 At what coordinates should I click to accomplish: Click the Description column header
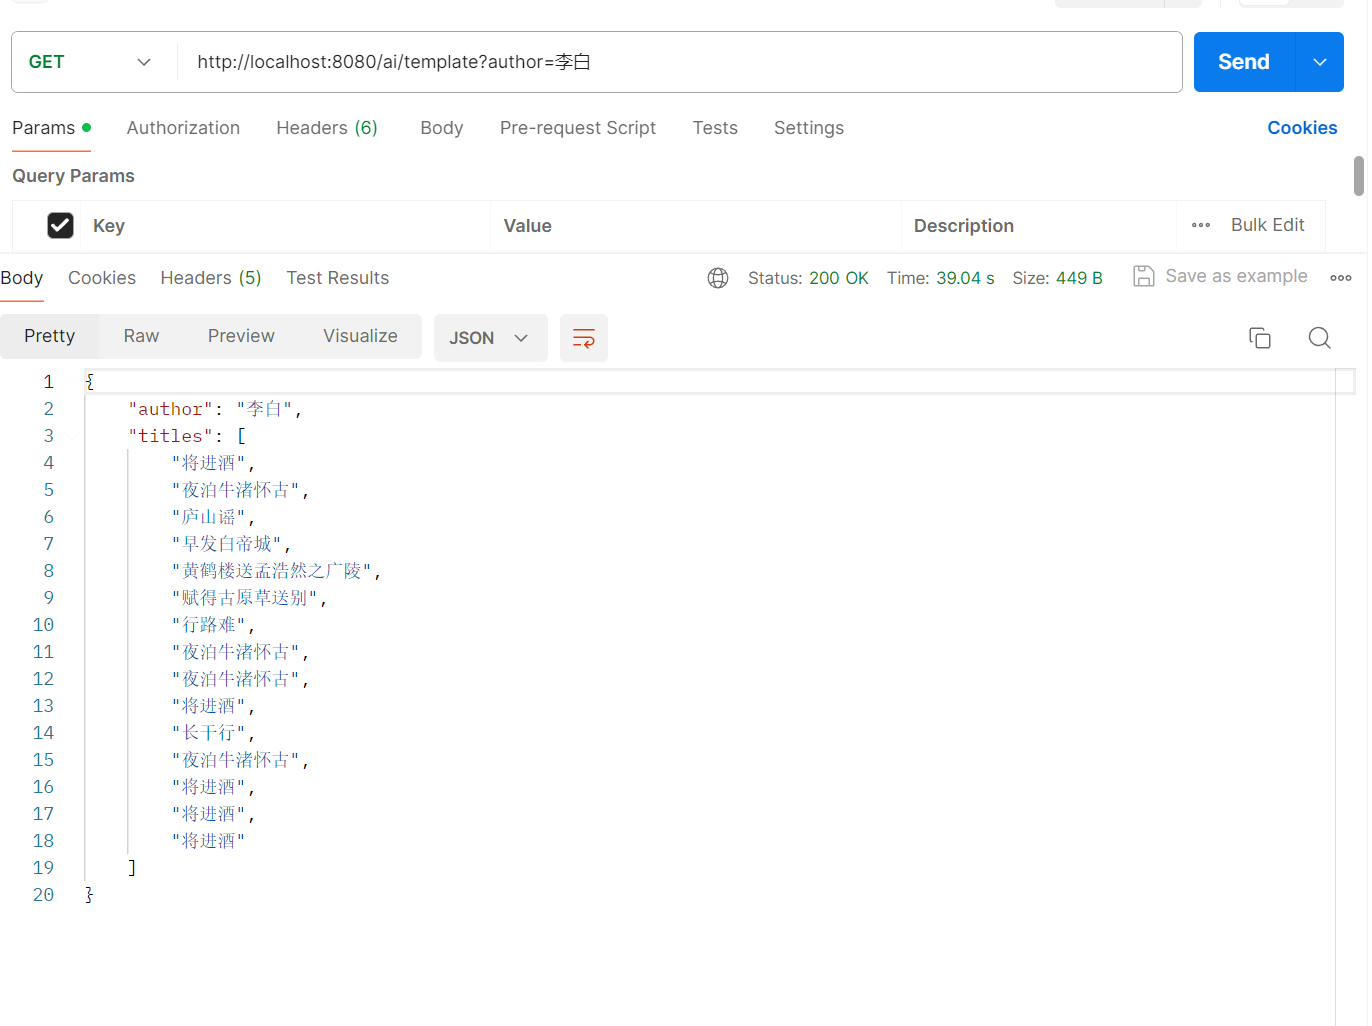964,226
